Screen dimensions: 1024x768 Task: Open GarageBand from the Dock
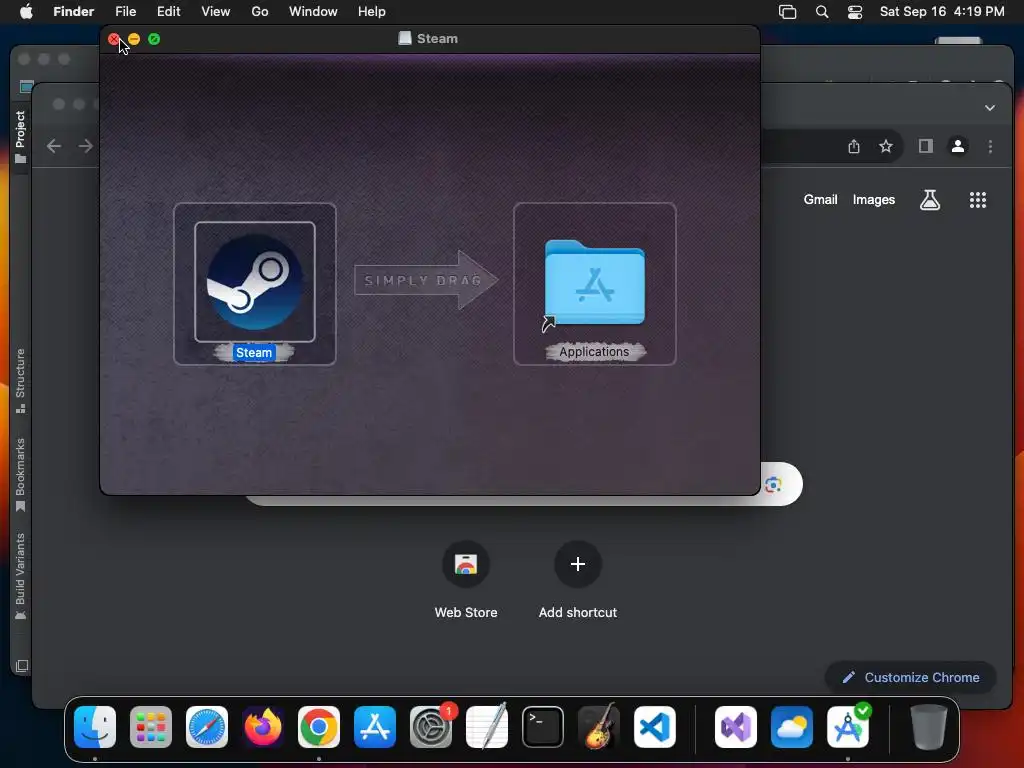[599, 727]
